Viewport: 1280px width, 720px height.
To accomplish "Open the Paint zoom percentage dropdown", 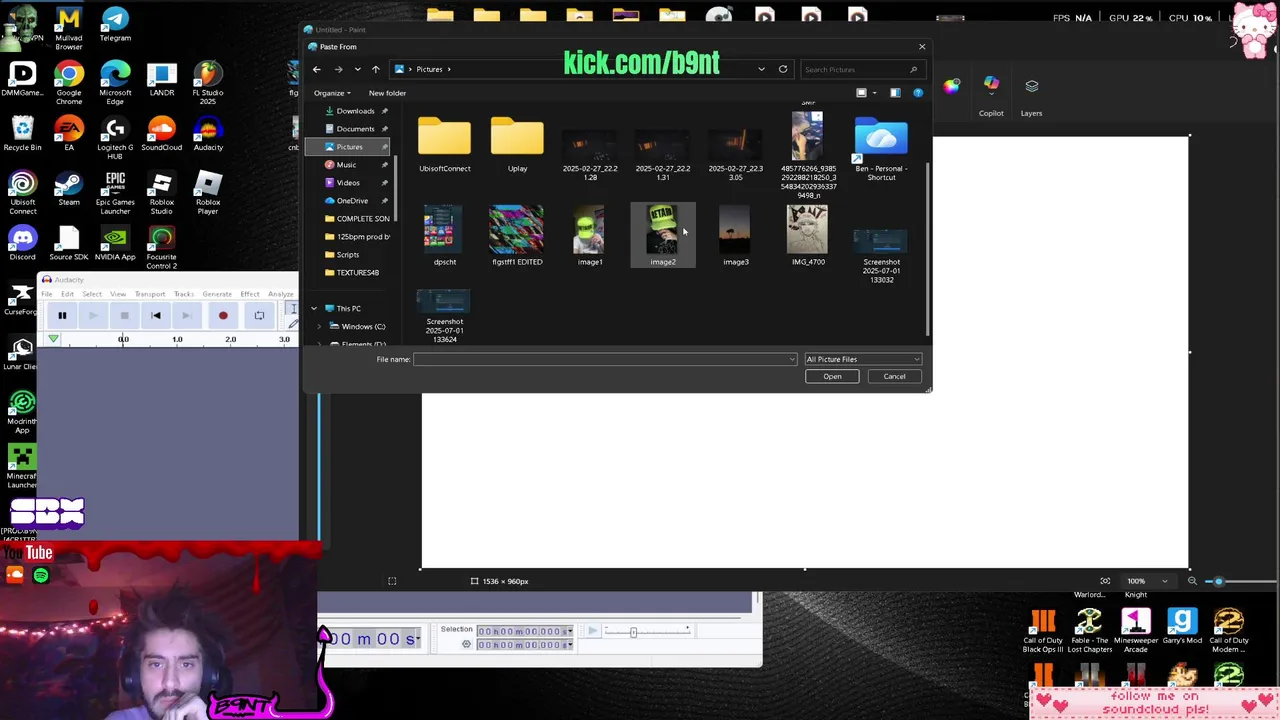I will (1164, 581).
